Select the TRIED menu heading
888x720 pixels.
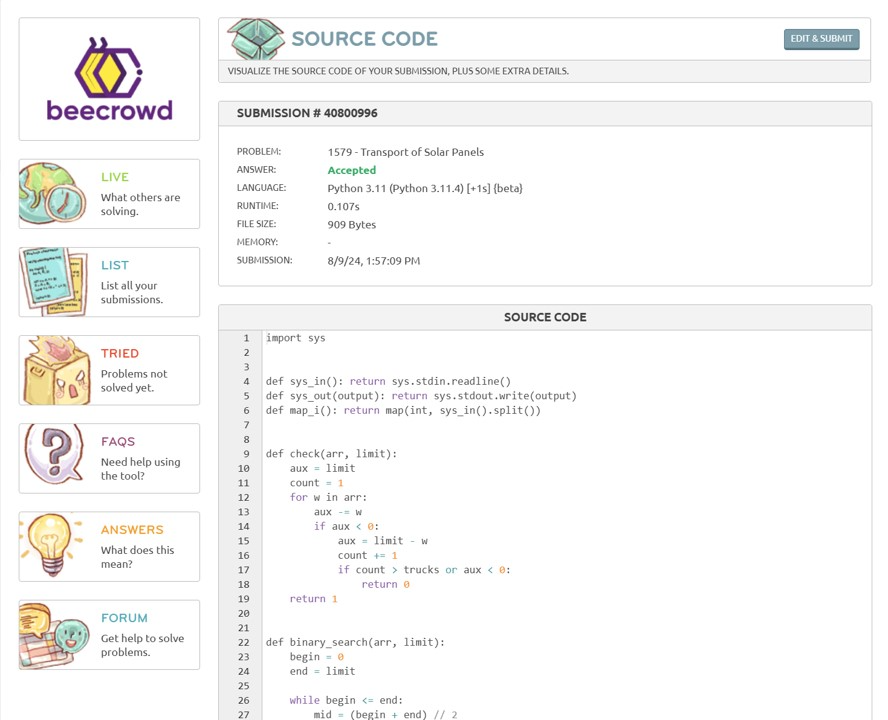pos(120,353)
